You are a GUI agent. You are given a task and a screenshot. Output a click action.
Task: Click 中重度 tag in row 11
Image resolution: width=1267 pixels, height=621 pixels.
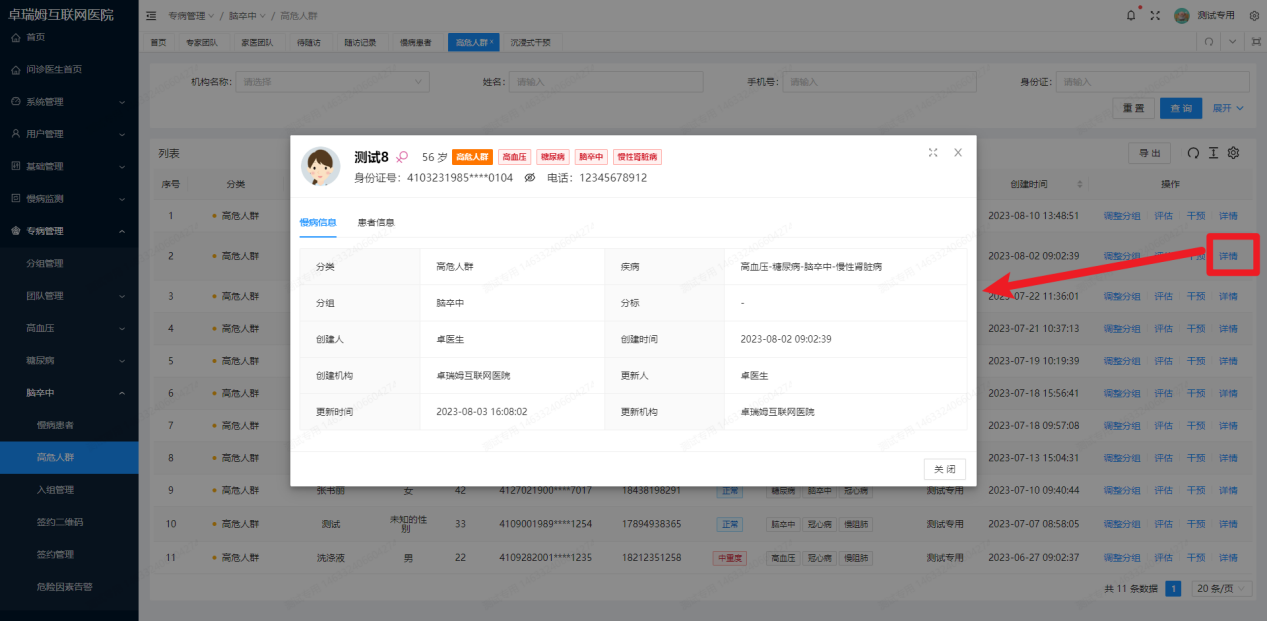728,557
